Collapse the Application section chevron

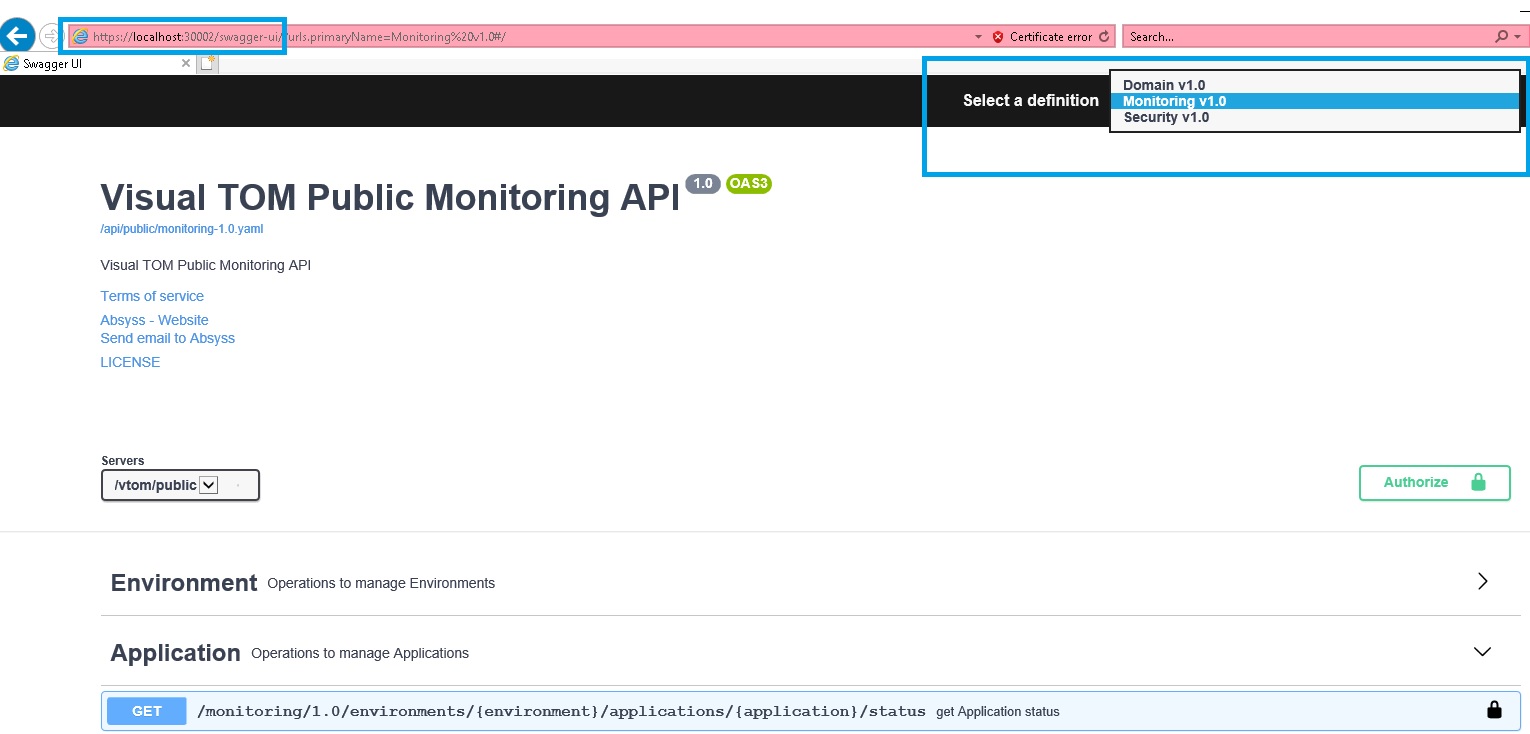[1482, 651]
